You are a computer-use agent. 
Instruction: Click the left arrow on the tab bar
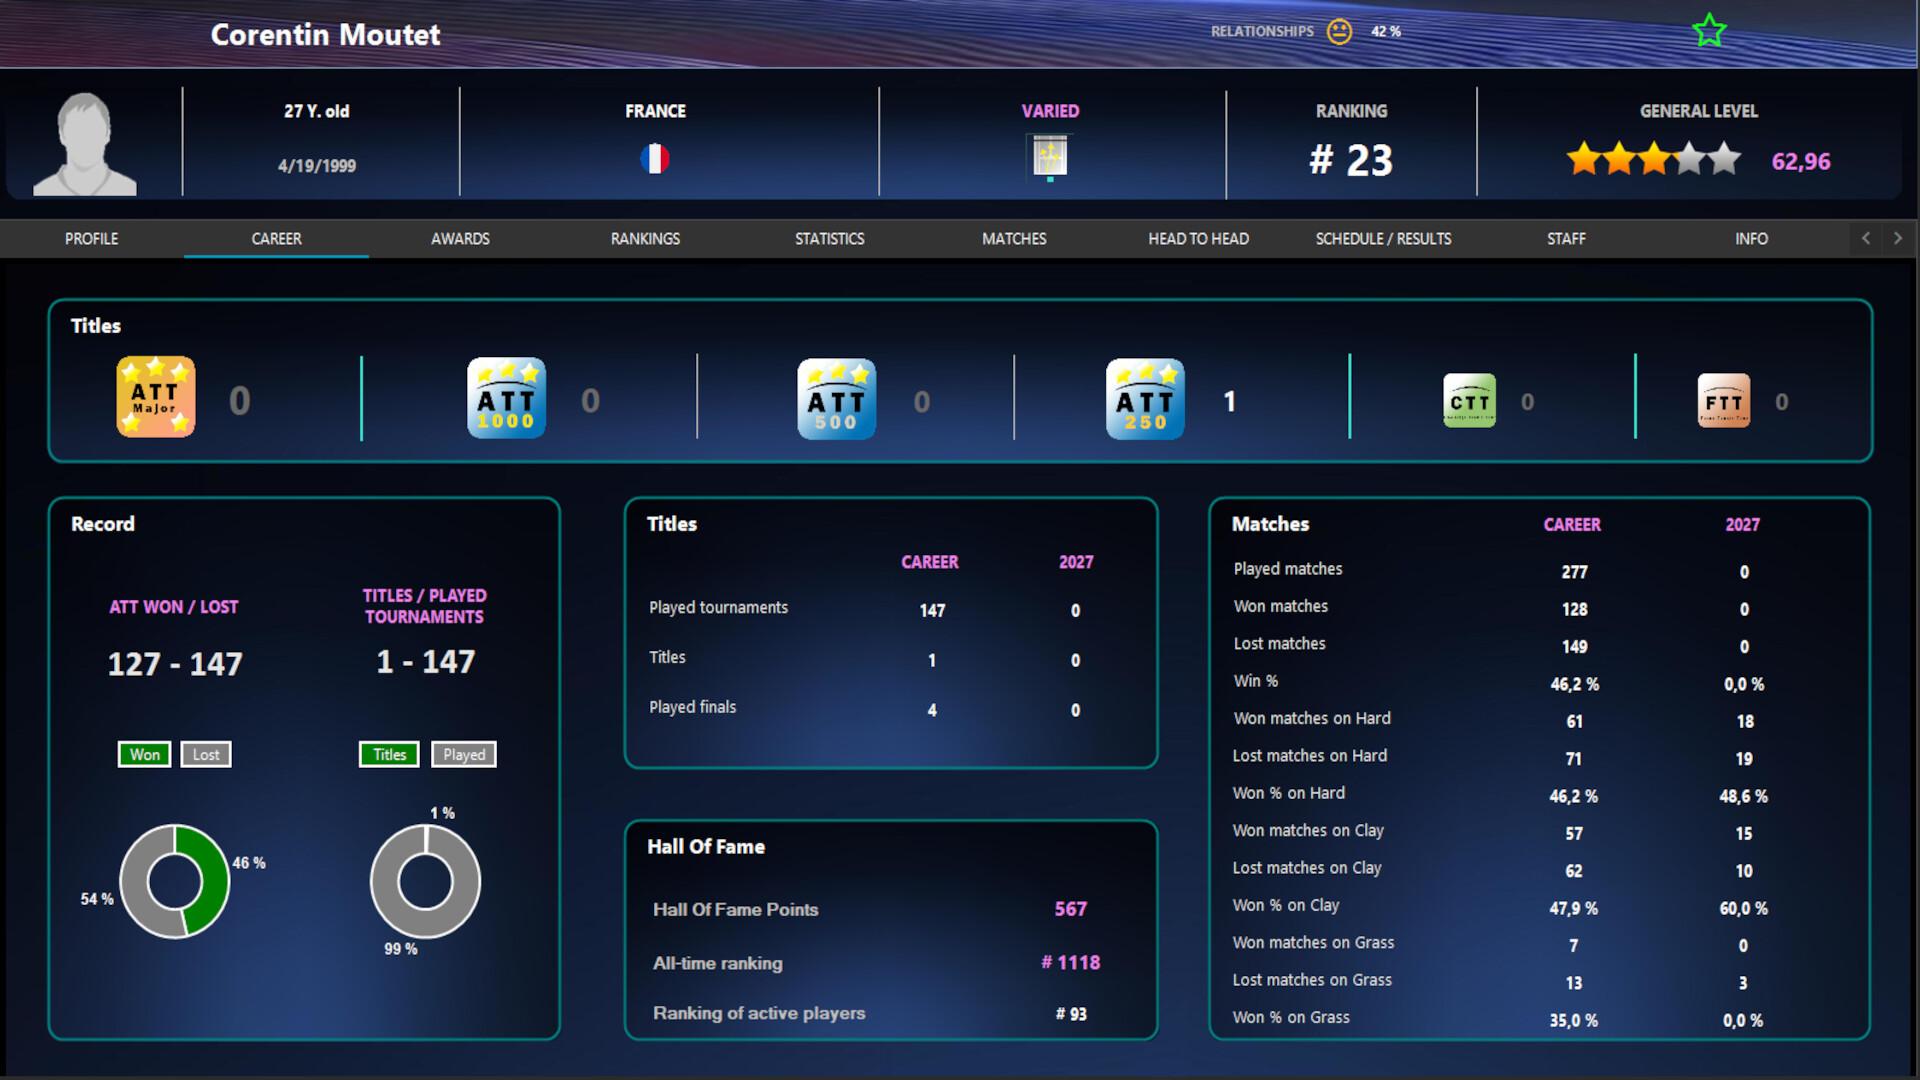tap(1866, 238)
